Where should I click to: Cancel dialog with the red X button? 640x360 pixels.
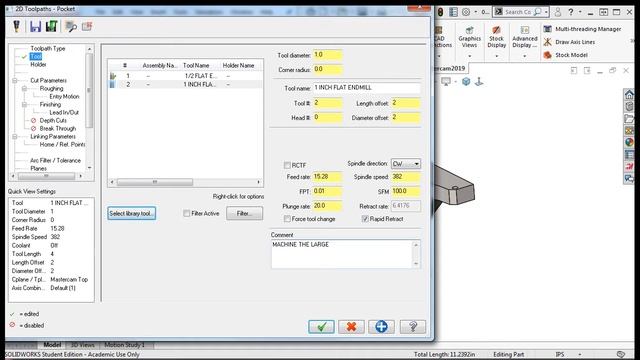[351, 327]
